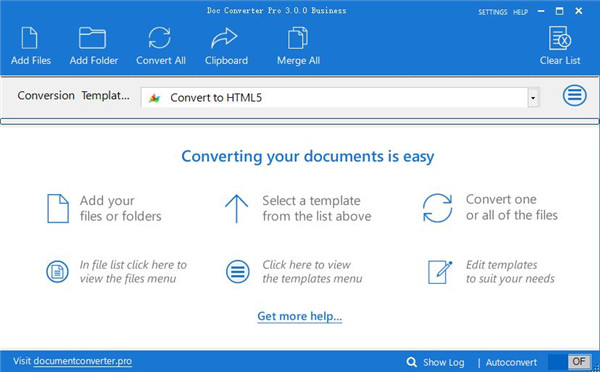Select the Clipboard toolbar icon
This screenshot has height=372, width=600.
pos(224,38)
